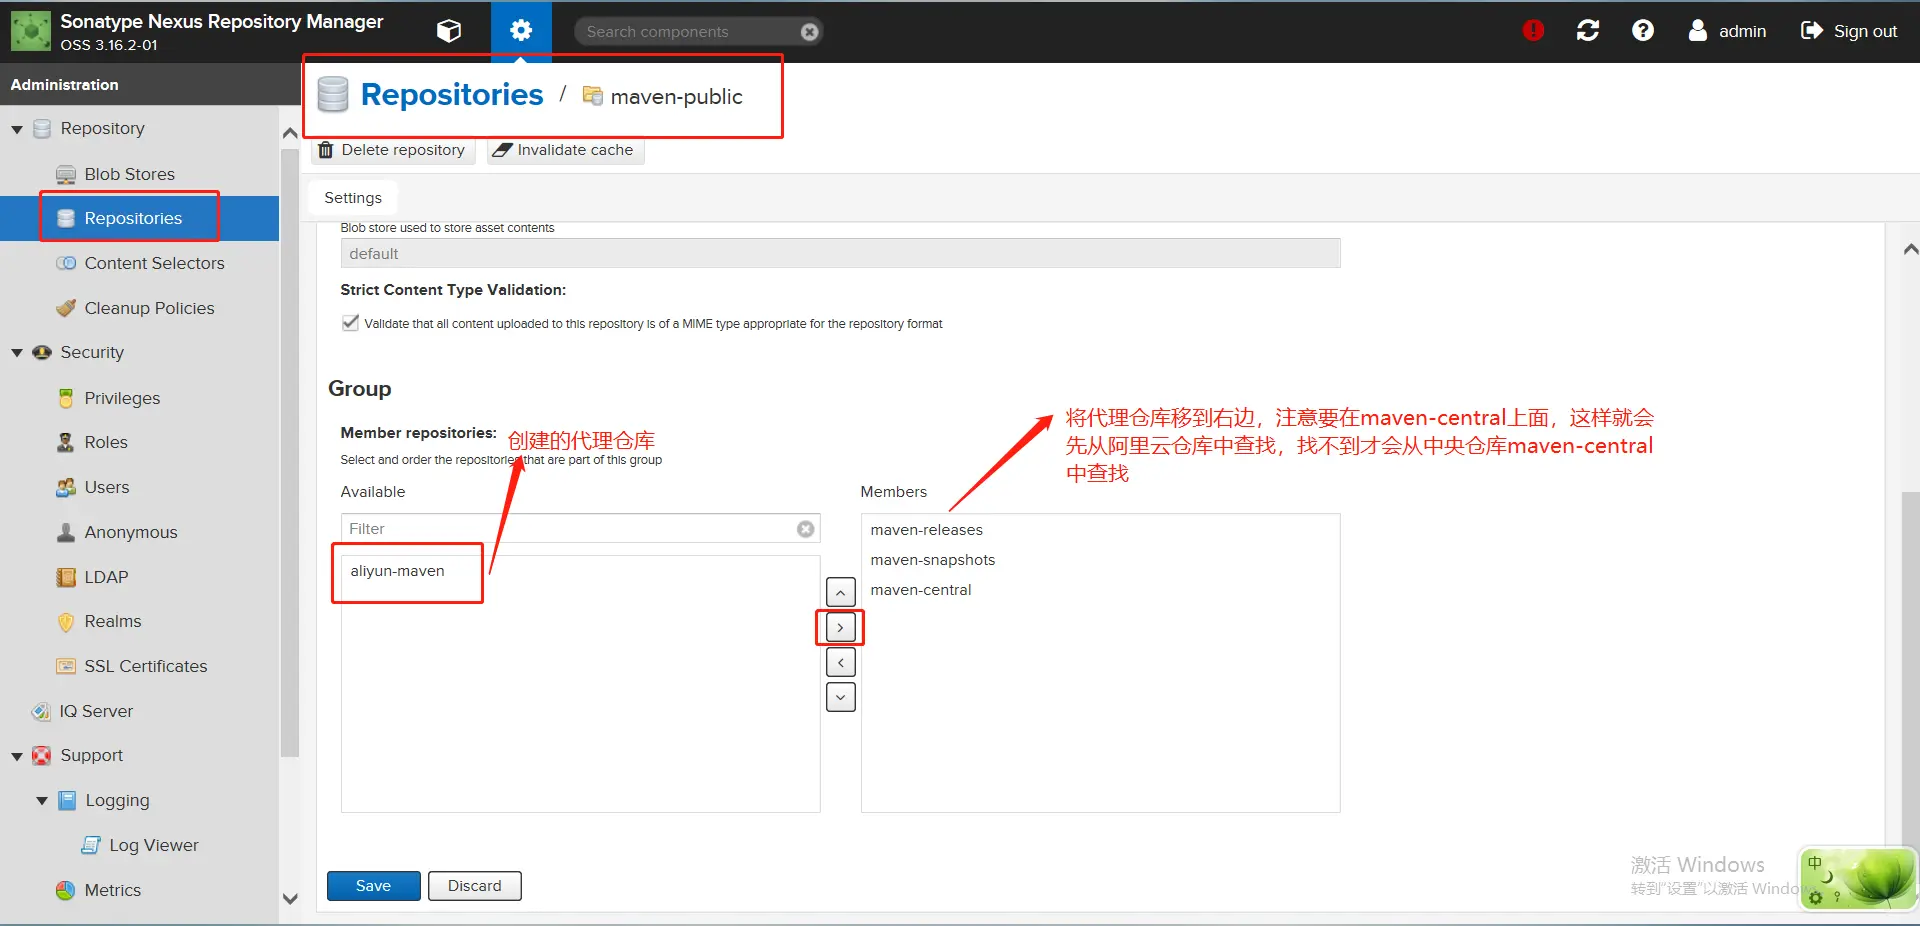
Task: Click the Repositories breadcrumb link
Action: 452,95
